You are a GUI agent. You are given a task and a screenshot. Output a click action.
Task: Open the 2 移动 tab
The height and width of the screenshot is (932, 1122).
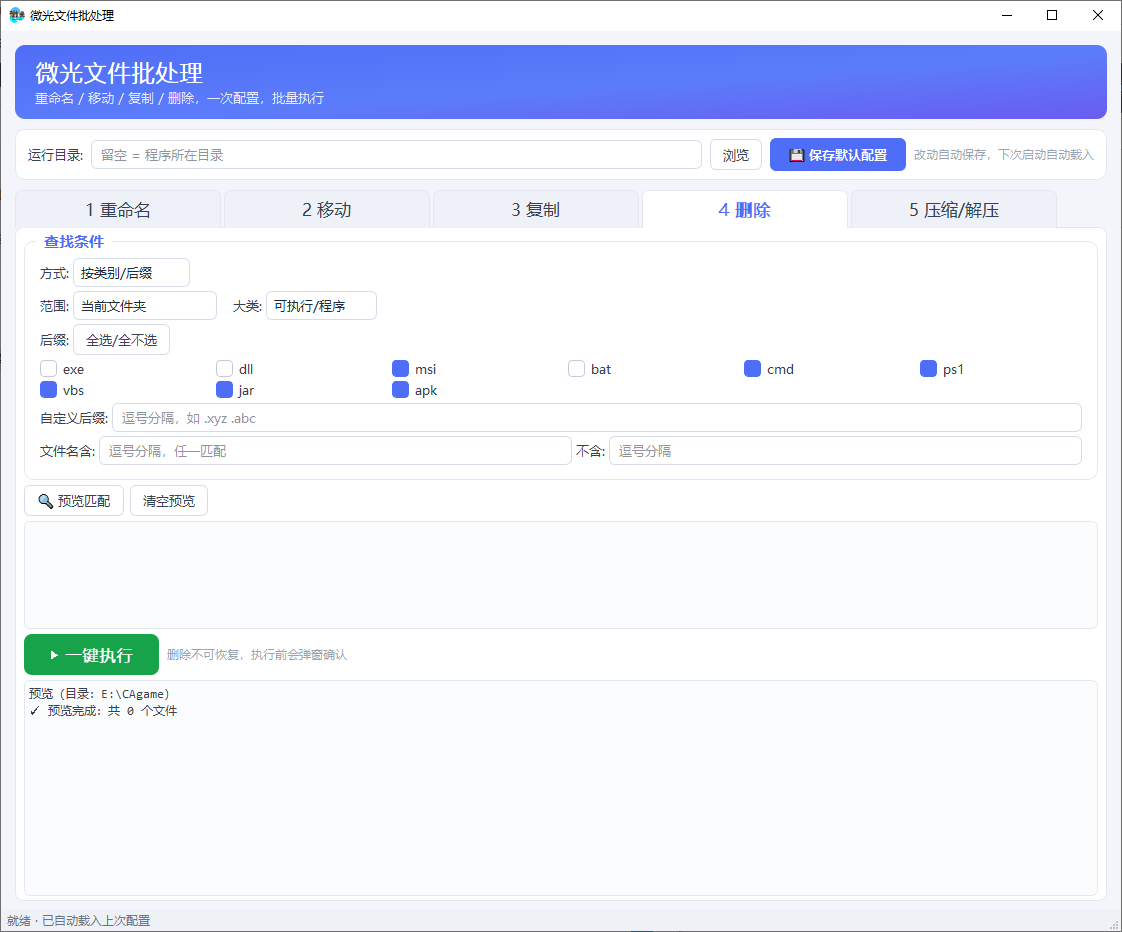[327, 210]
